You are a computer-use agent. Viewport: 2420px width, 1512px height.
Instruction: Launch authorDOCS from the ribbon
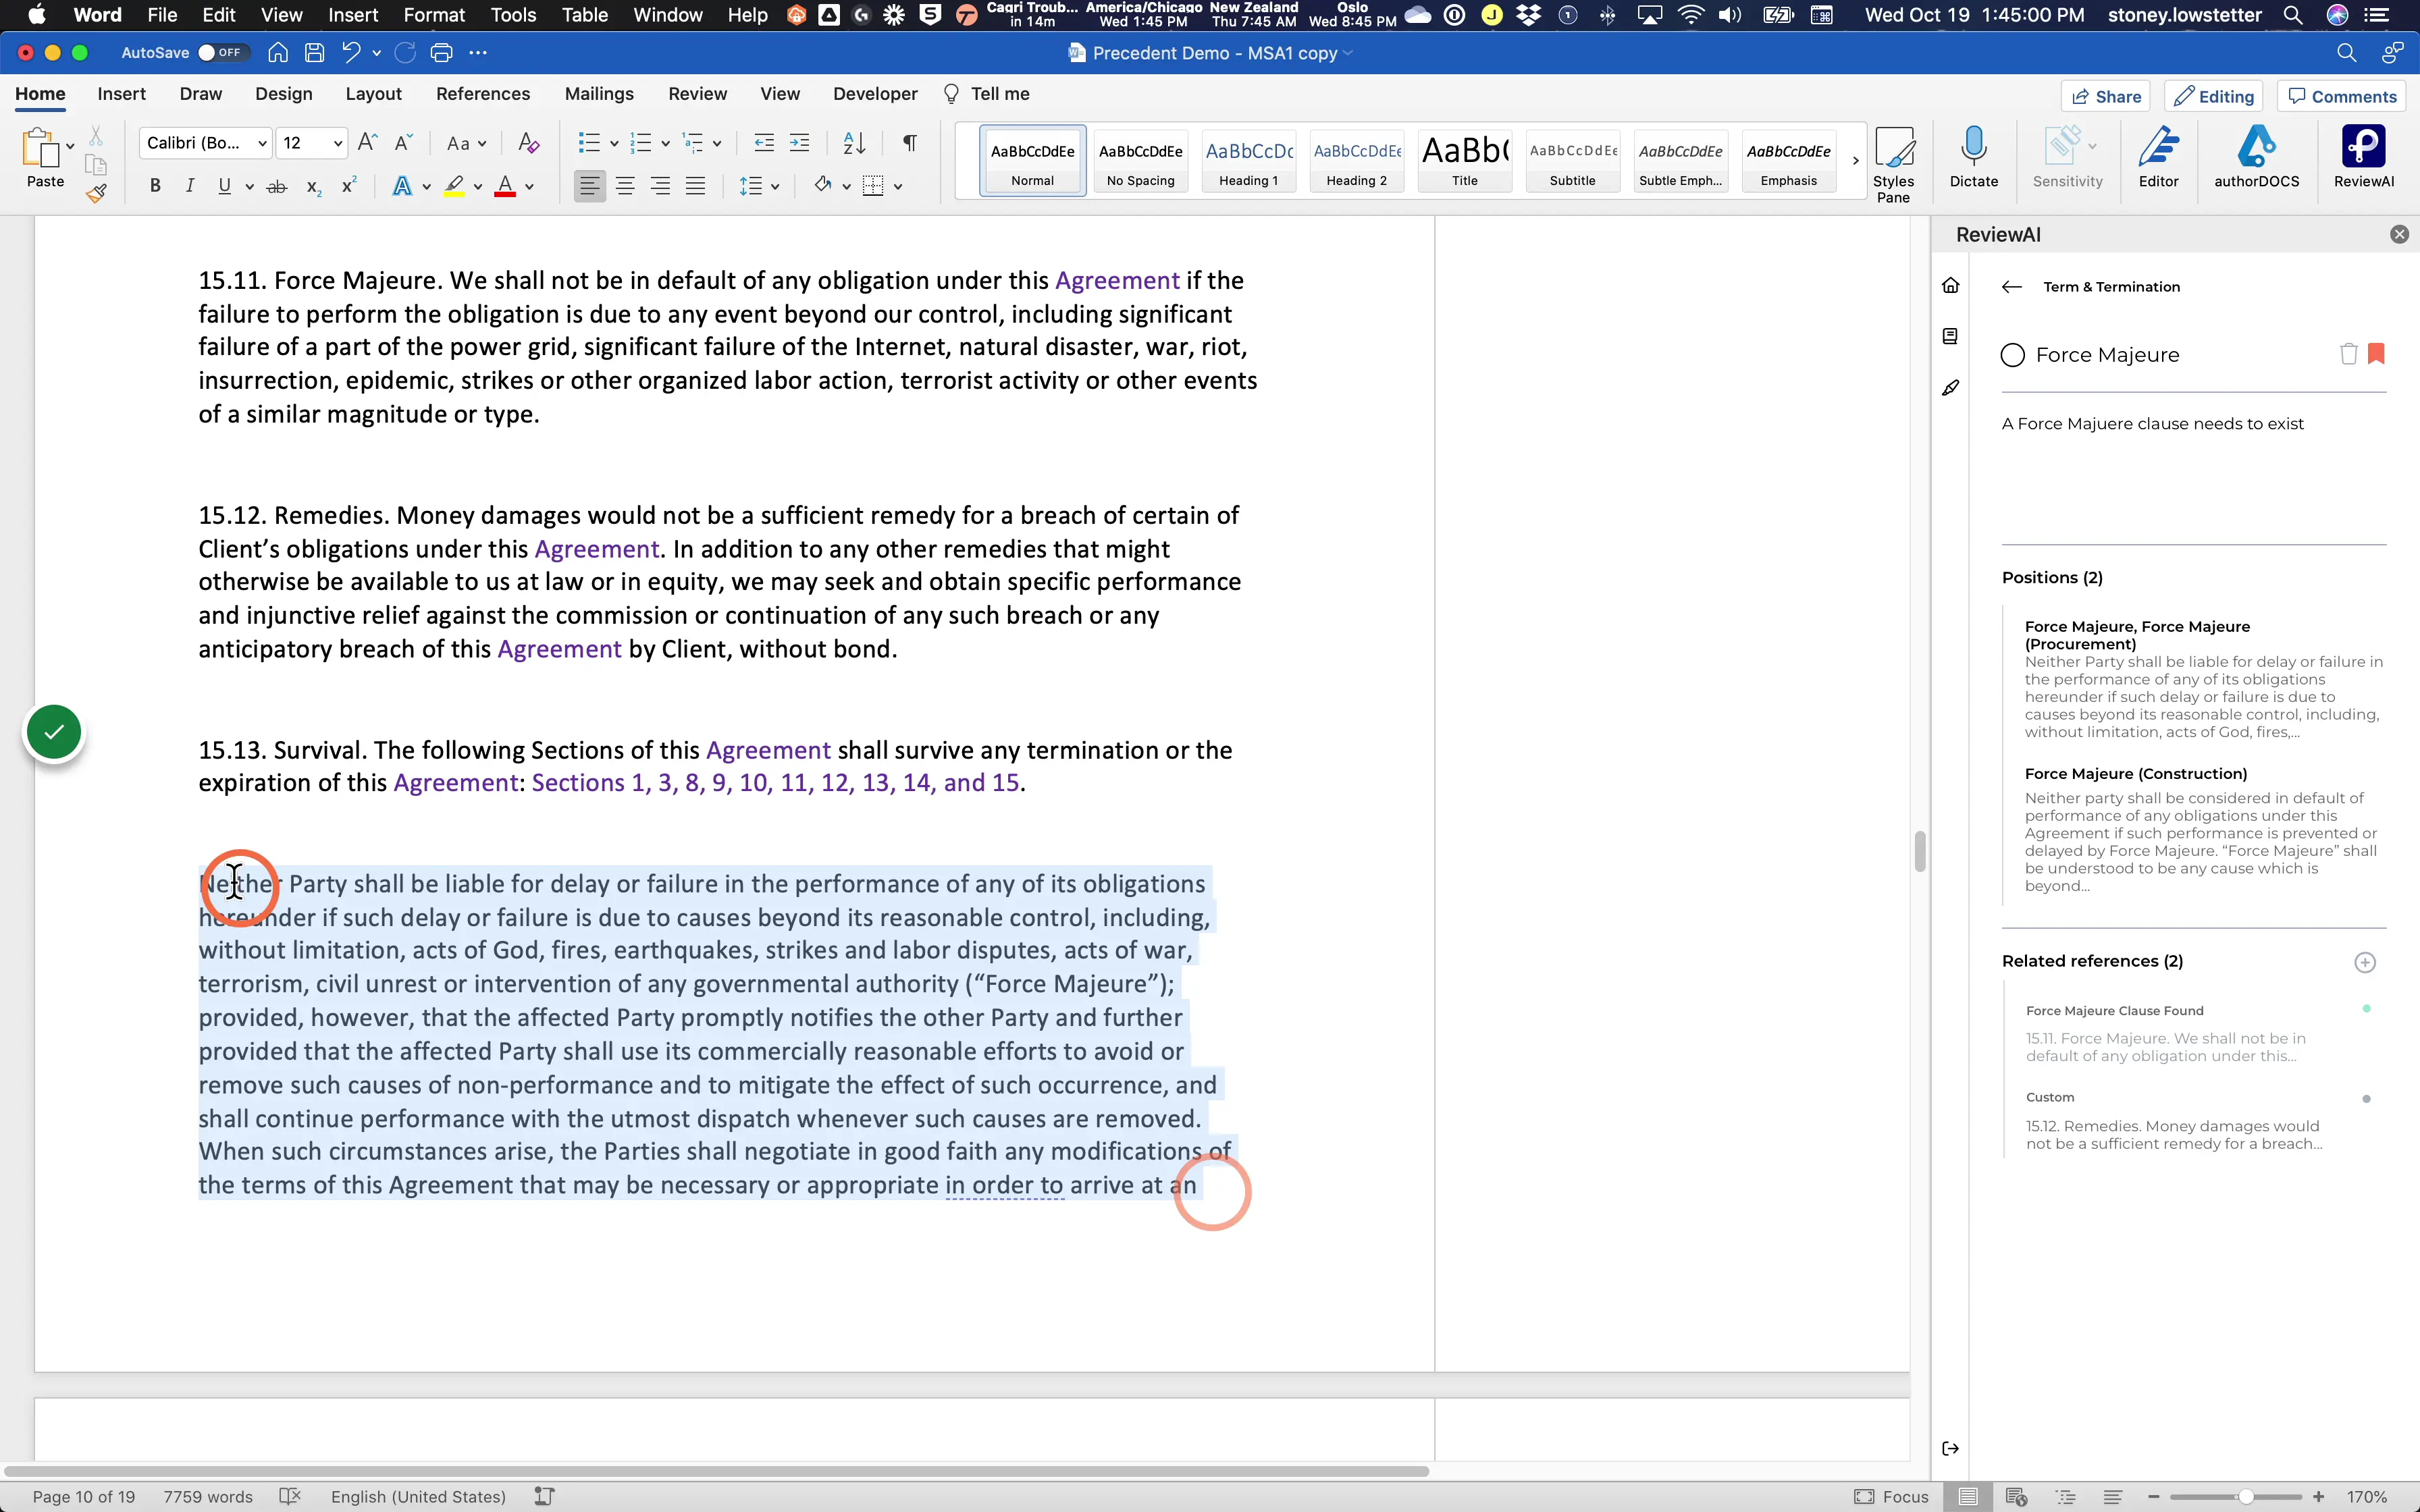[x=2256, y=157]
